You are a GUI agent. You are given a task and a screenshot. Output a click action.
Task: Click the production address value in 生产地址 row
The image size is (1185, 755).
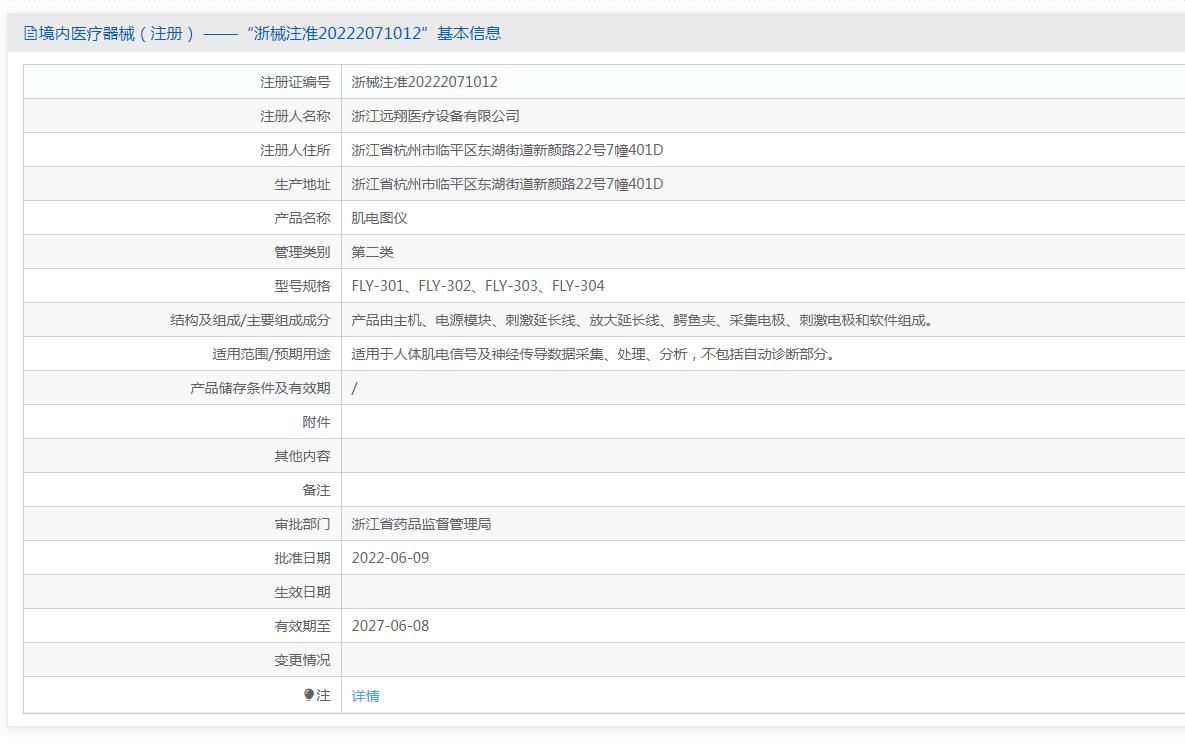(x=507, y=184)
